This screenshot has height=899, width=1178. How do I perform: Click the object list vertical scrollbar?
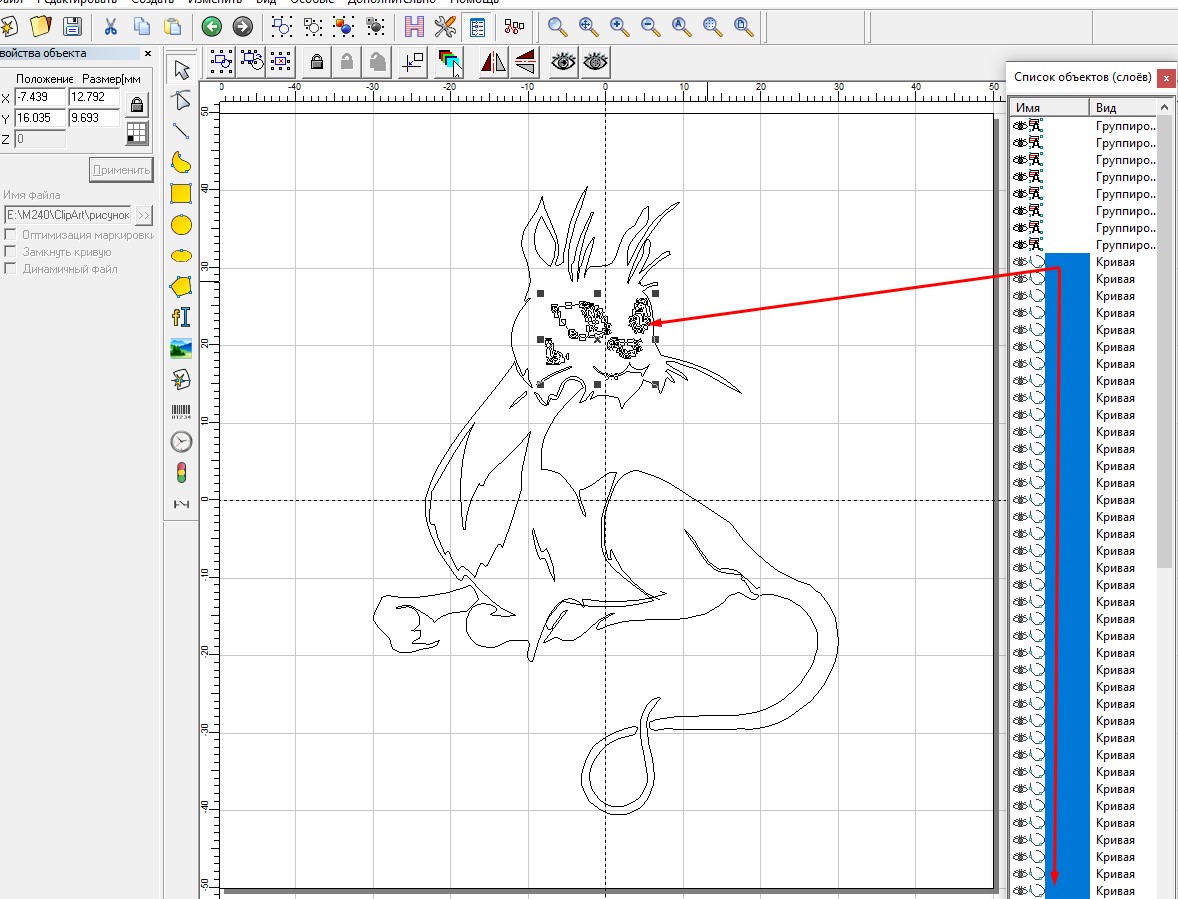click(1164, 342)
